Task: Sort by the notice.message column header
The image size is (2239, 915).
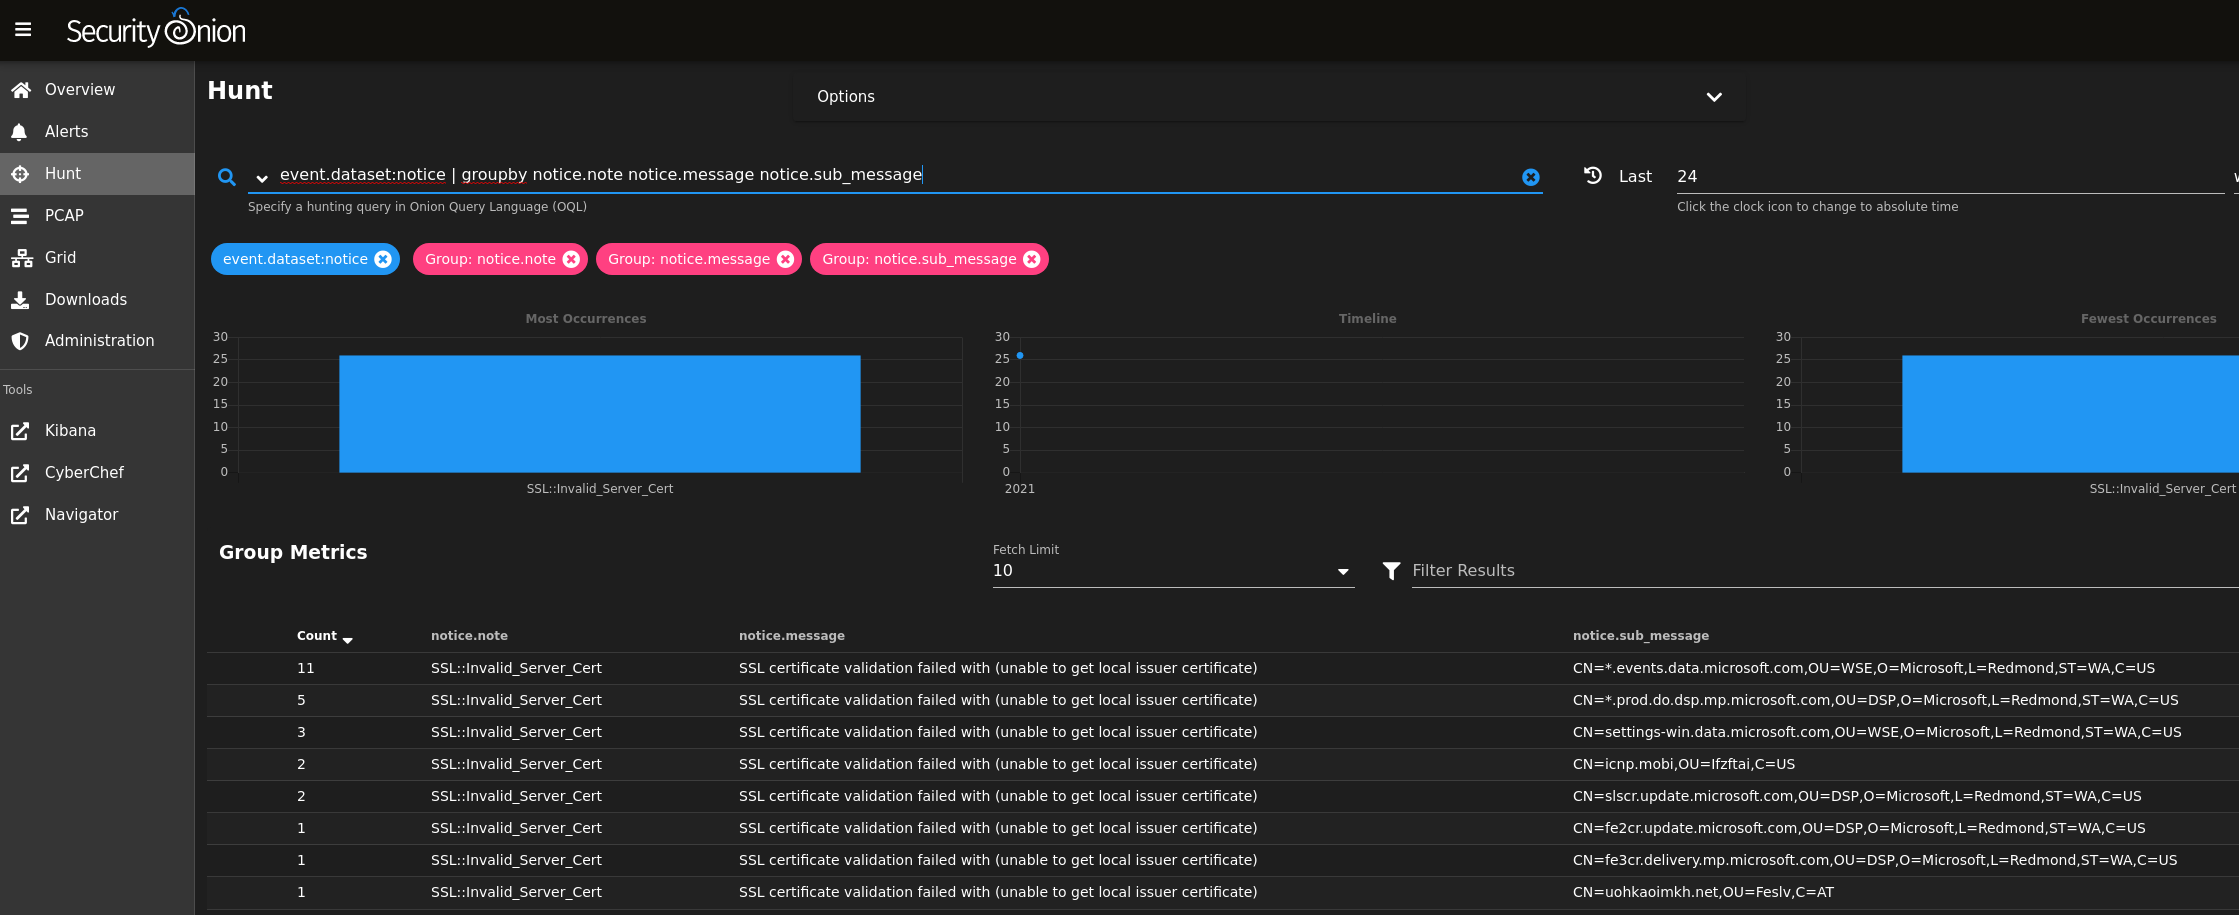Action: coord(792,636)
